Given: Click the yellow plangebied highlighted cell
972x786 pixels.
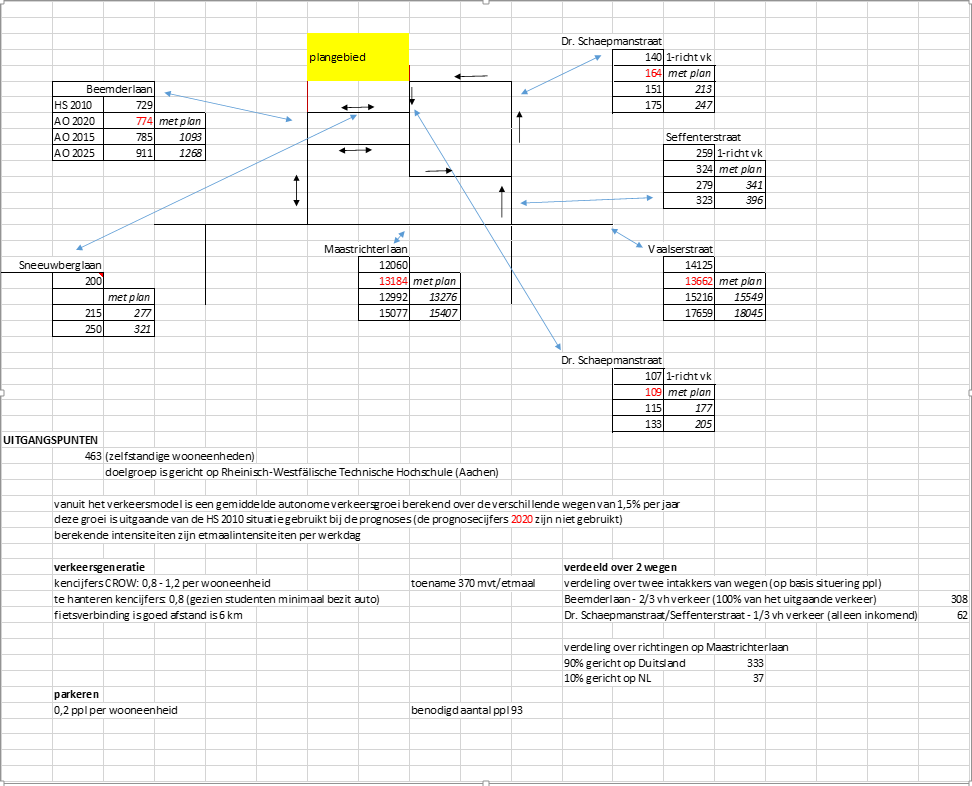Looking at the screenshot, I should [358, 58].
